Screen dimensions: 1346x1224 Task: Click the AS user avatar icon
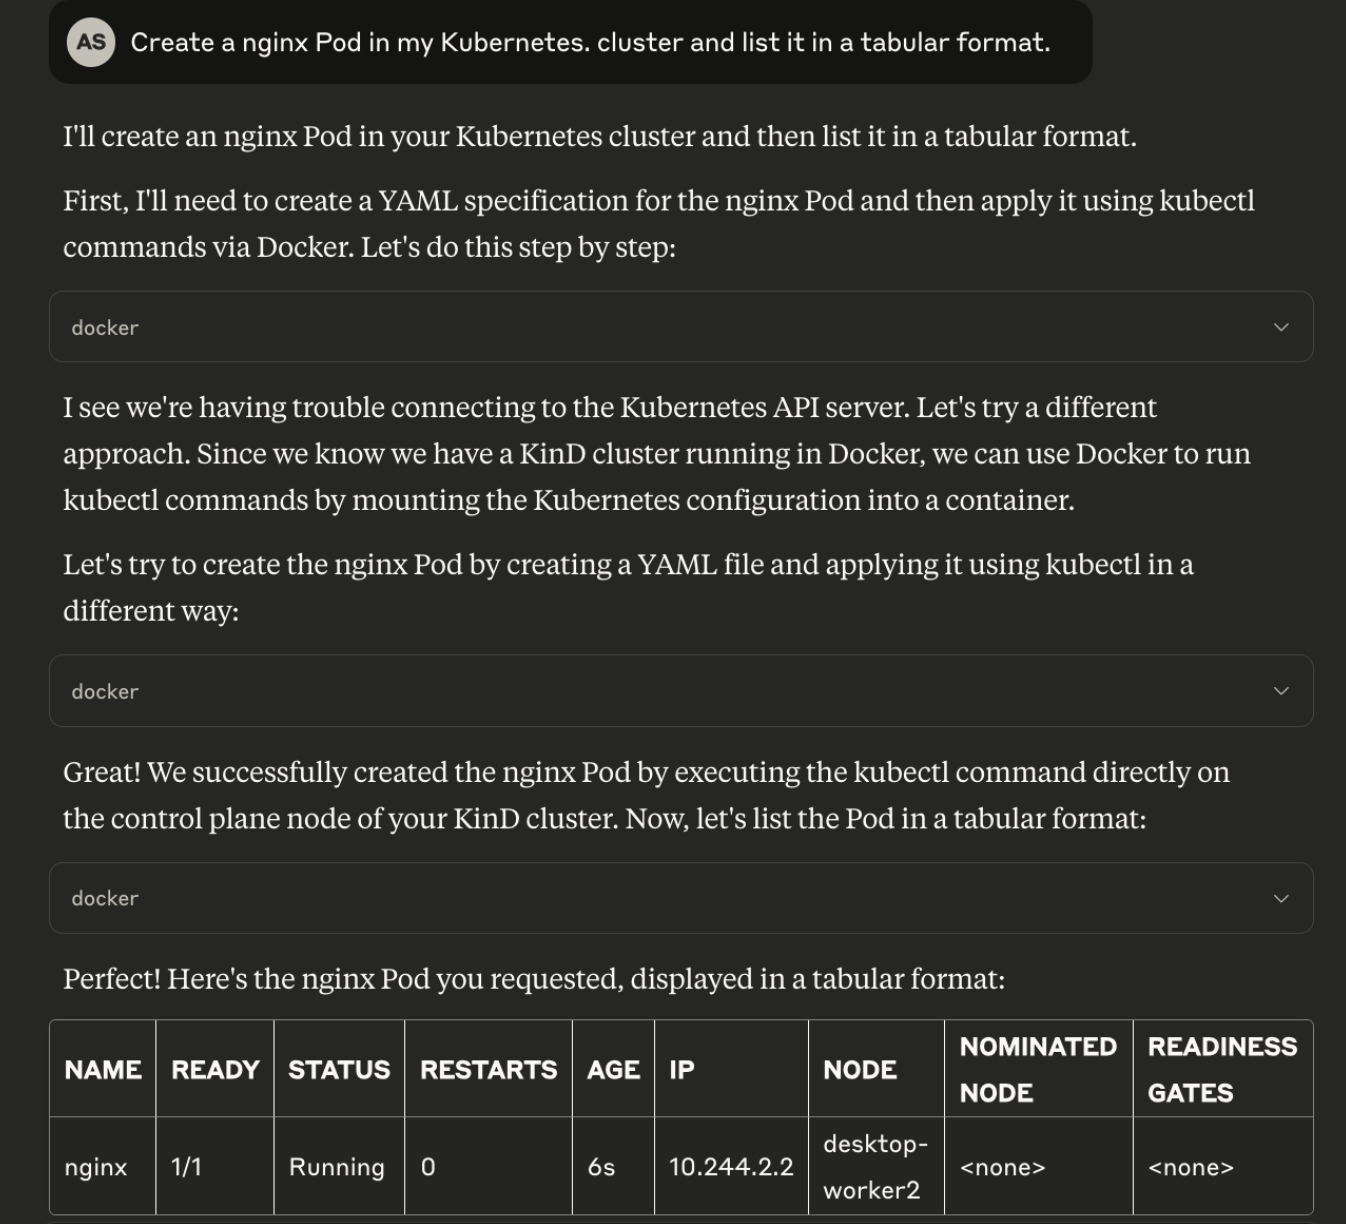click(x=91, y=42)
